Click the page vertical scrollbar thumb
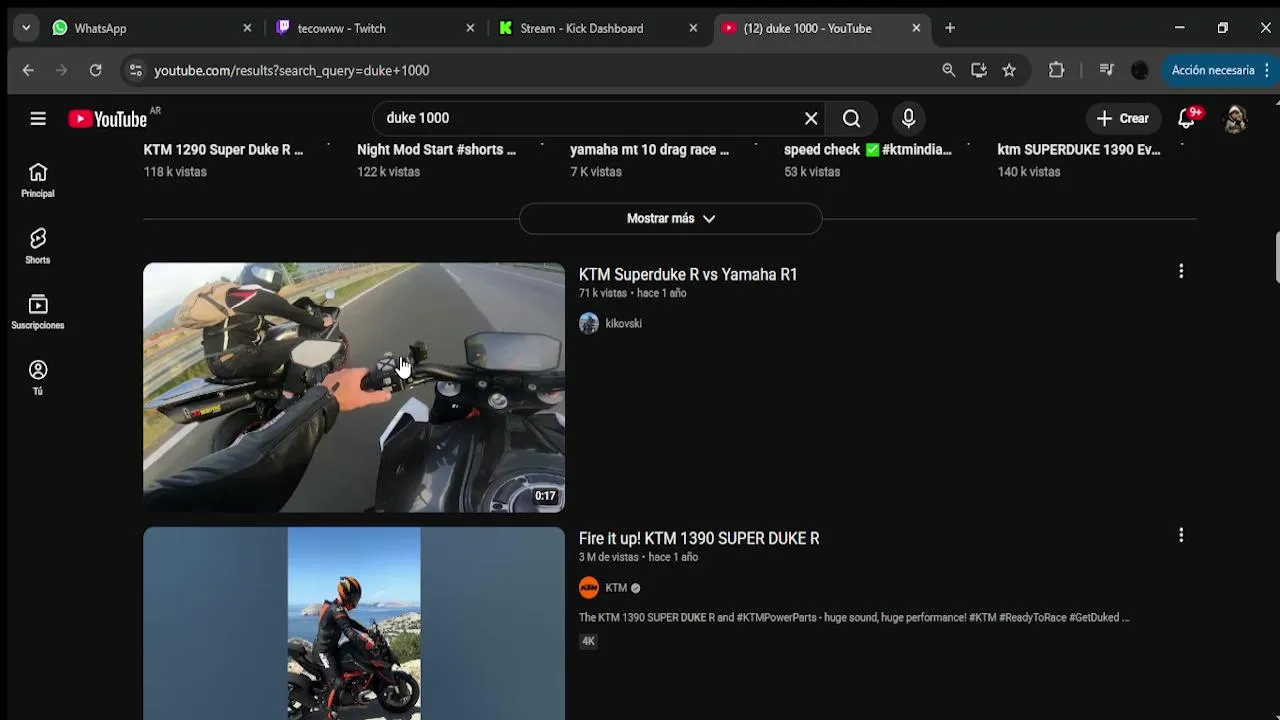 pos(1276,258)
